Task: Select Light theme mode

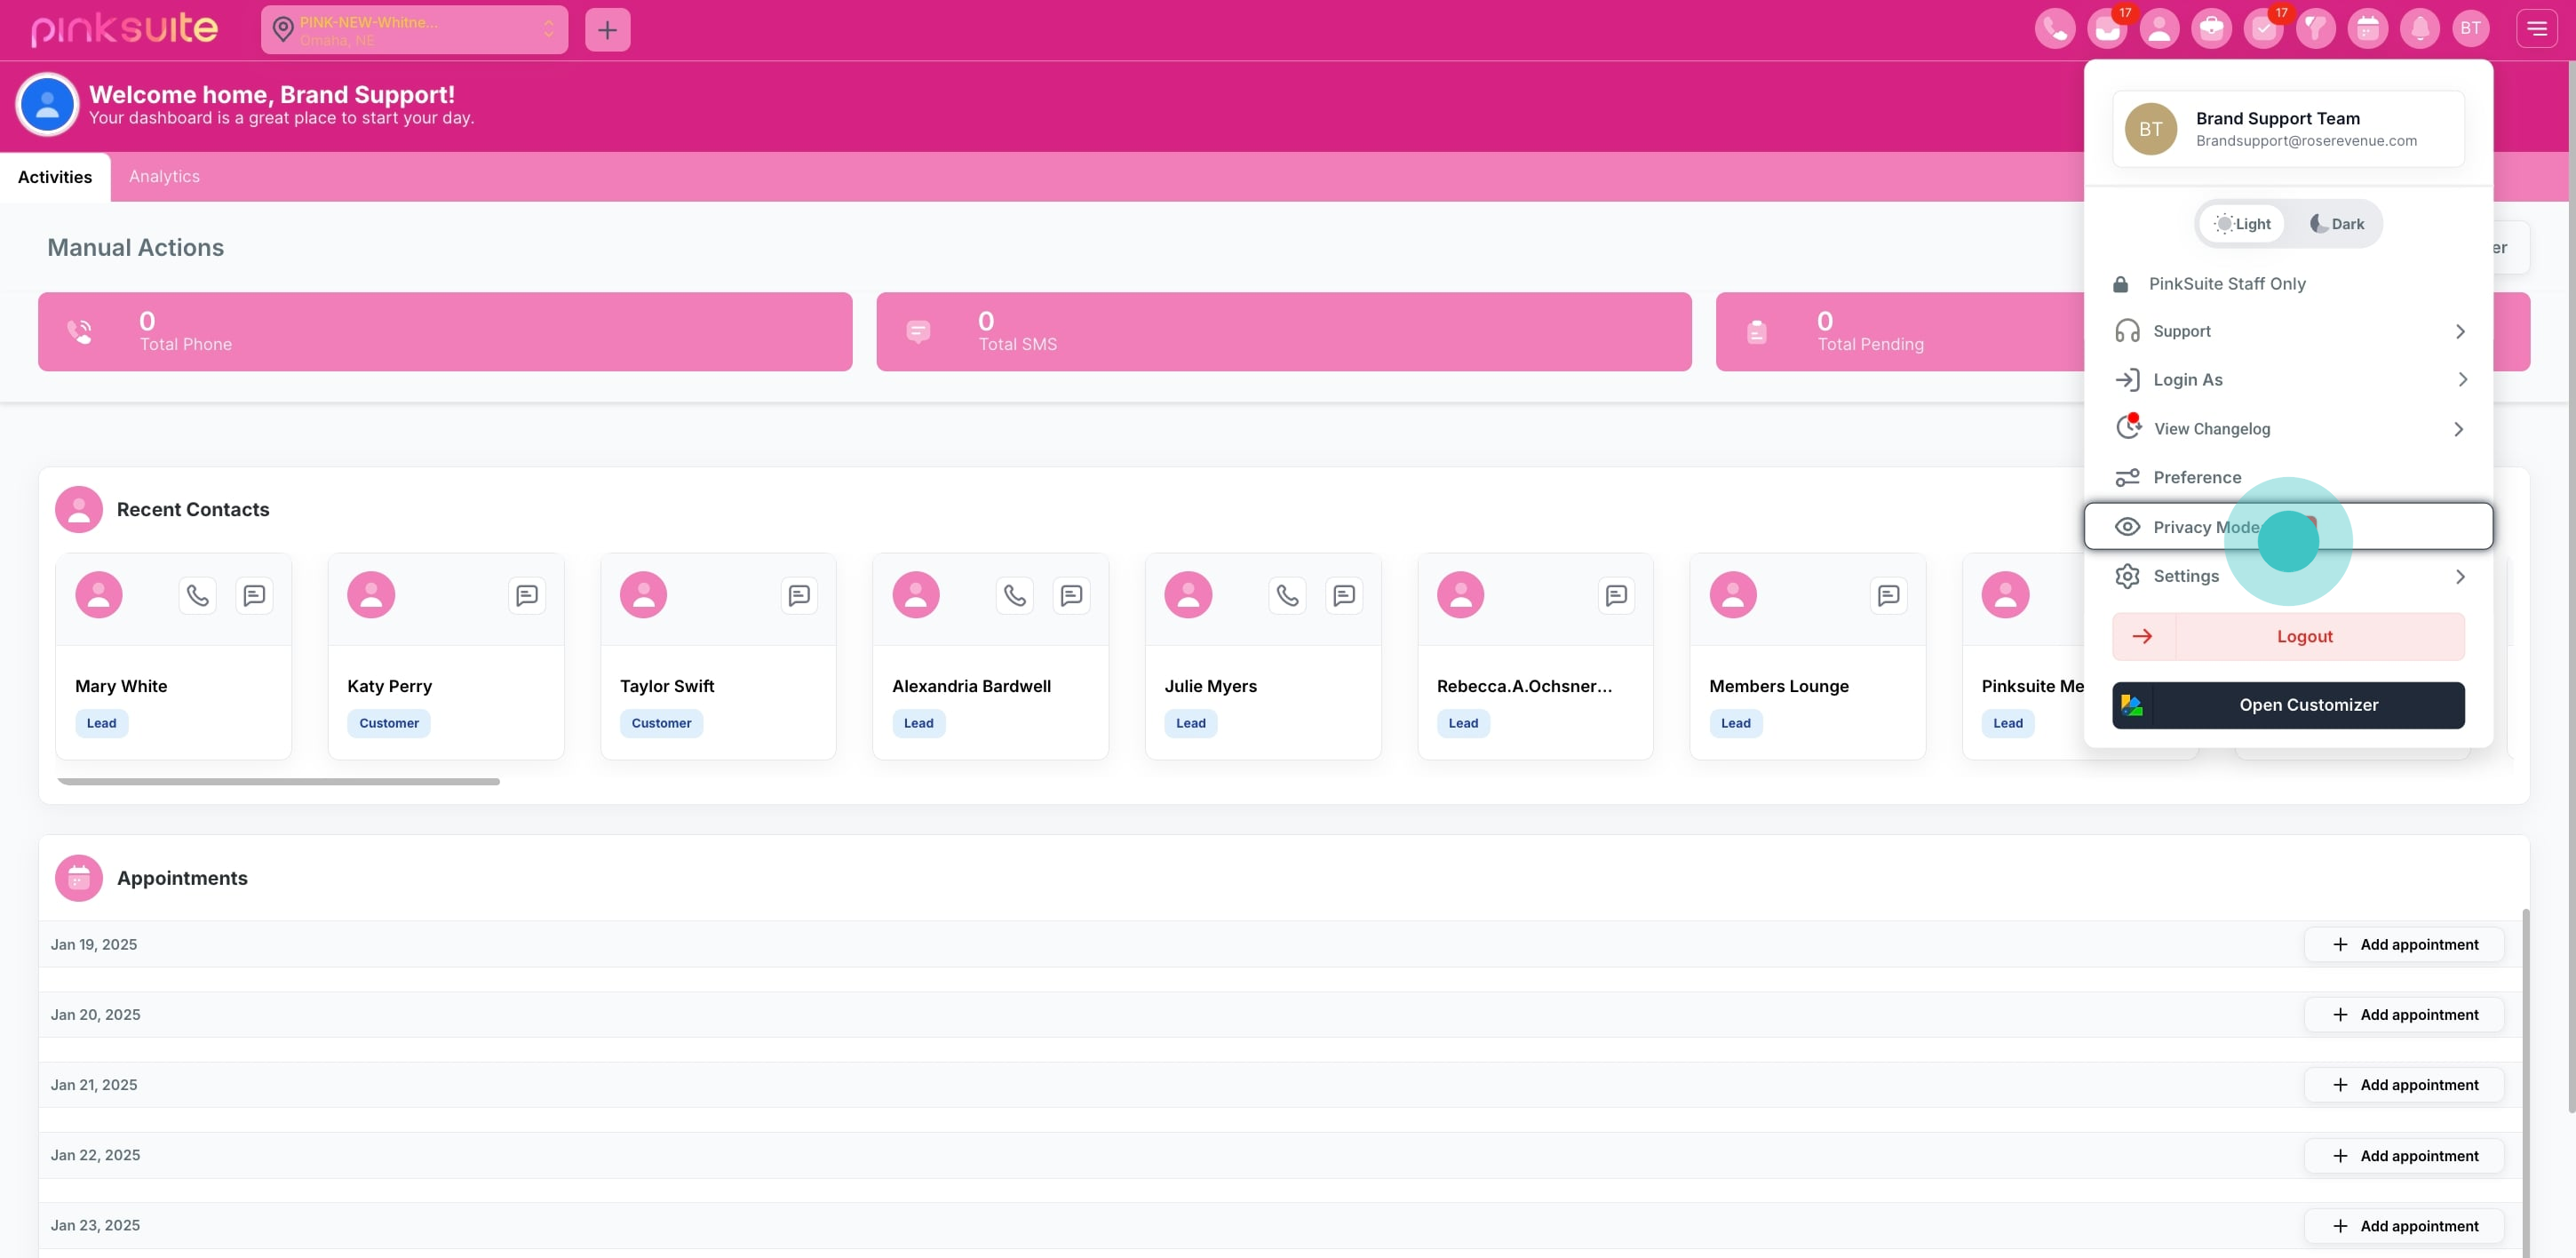Action: click(x=2242, y=224)
